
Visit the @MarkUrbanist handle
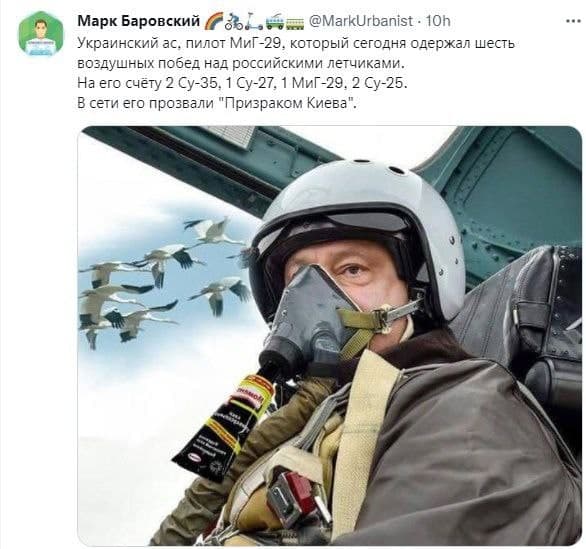pos(361,21)
